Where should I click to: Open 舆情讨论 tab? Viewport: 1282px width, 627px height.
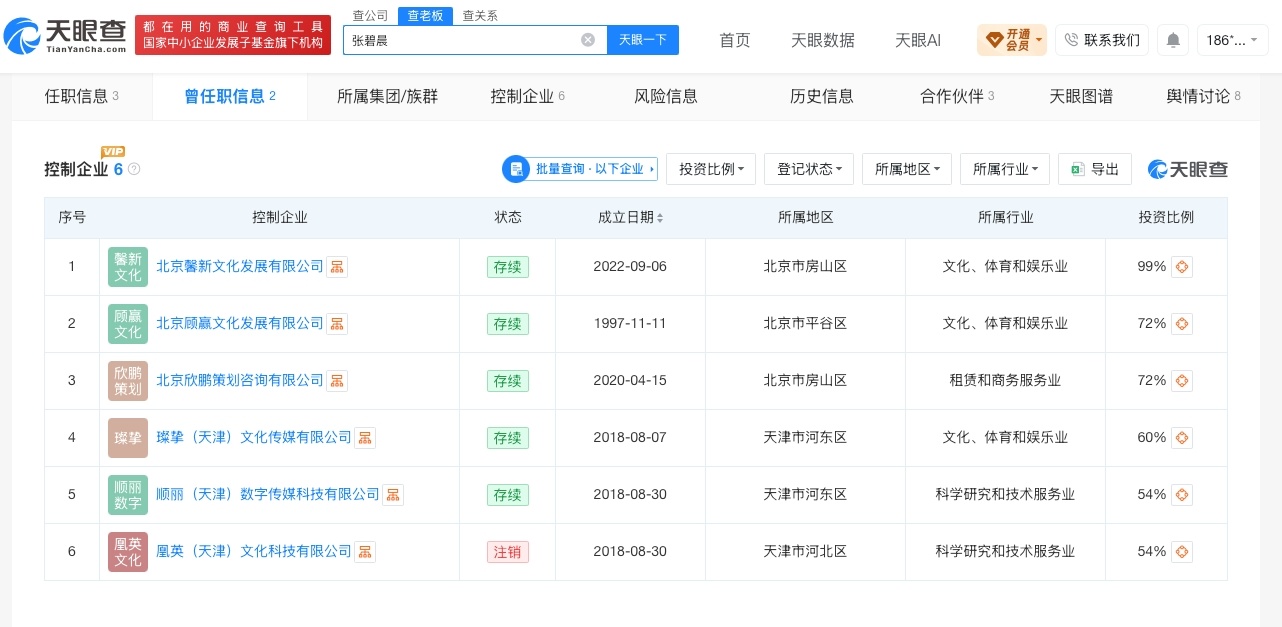[x=1203, y=96]
